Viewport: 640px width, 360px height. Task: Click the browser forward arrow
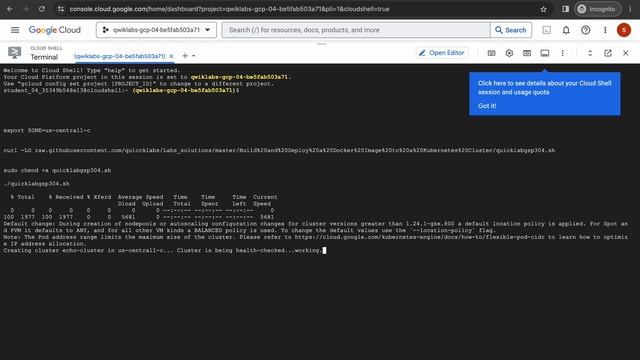[26, 9]
